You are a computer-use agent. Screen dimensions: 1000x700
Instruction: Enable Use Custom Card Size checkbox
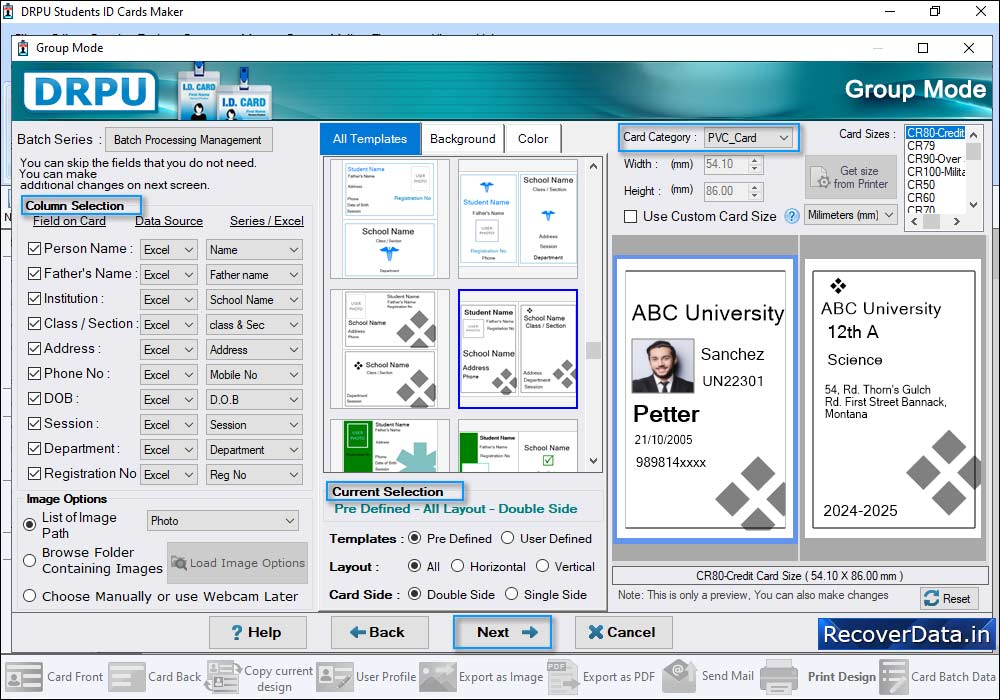tap(631, 216)
